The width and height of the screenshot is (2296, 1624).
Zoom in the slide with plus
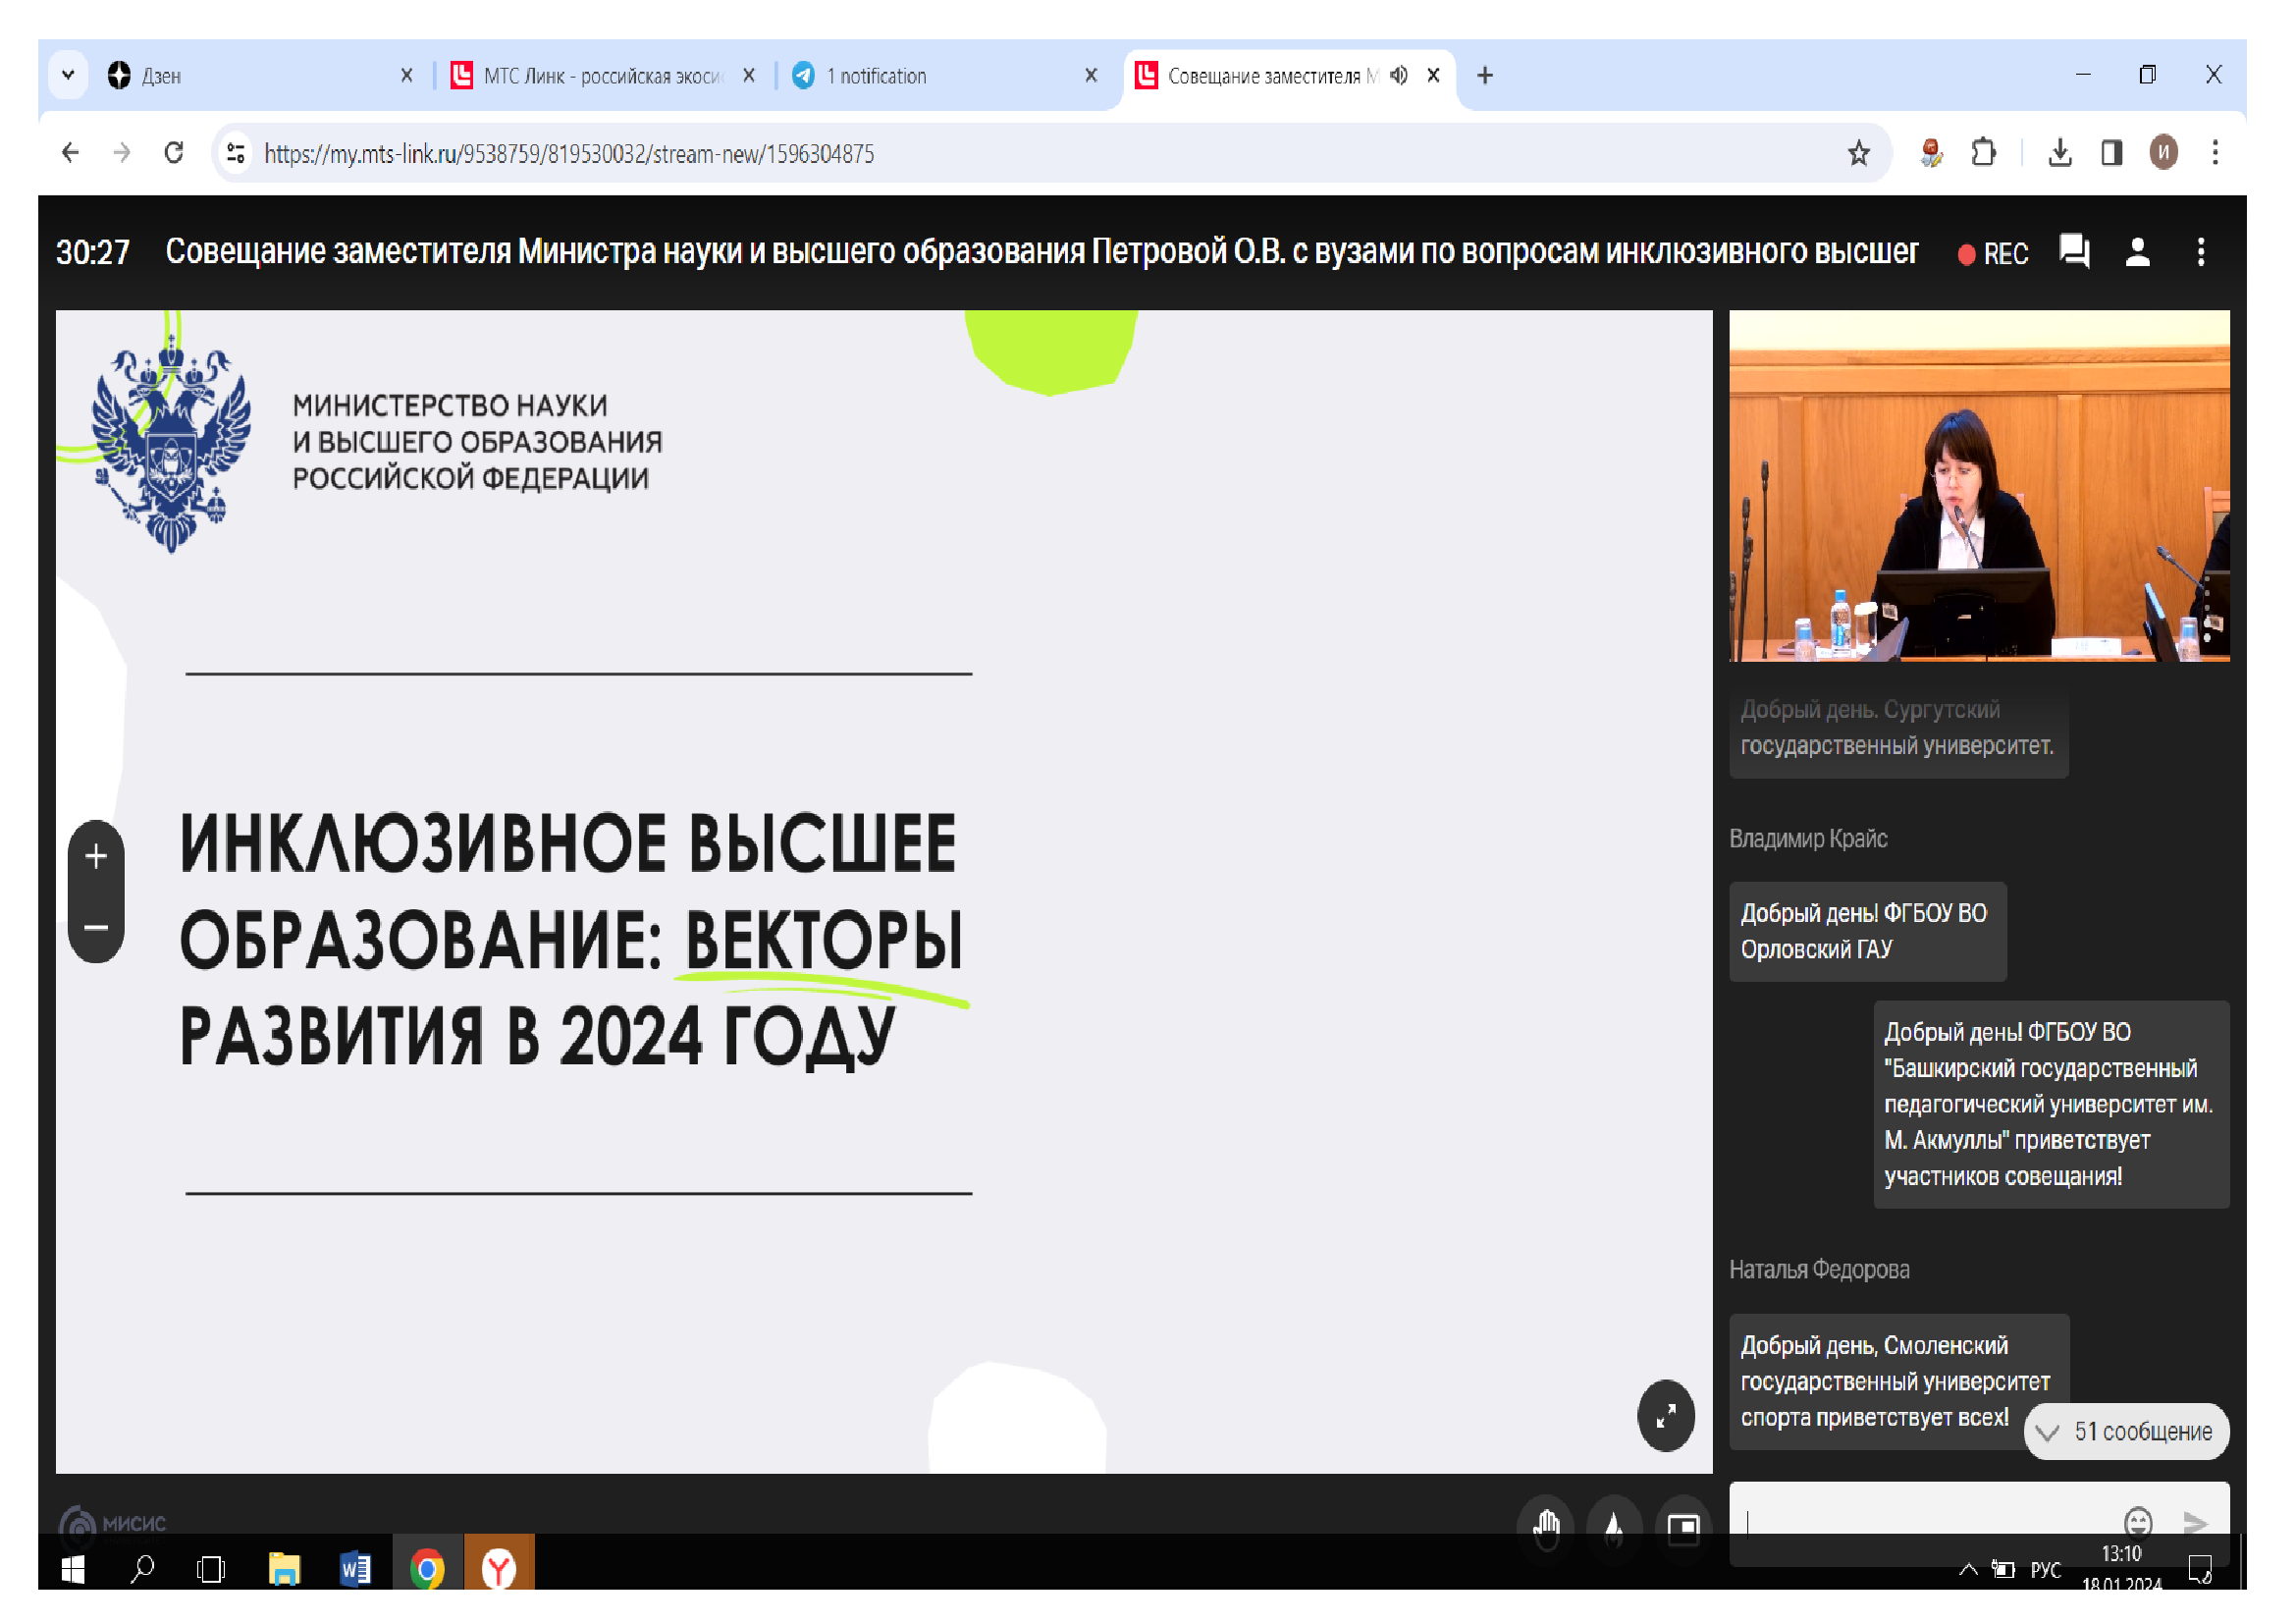click(96, 856)
